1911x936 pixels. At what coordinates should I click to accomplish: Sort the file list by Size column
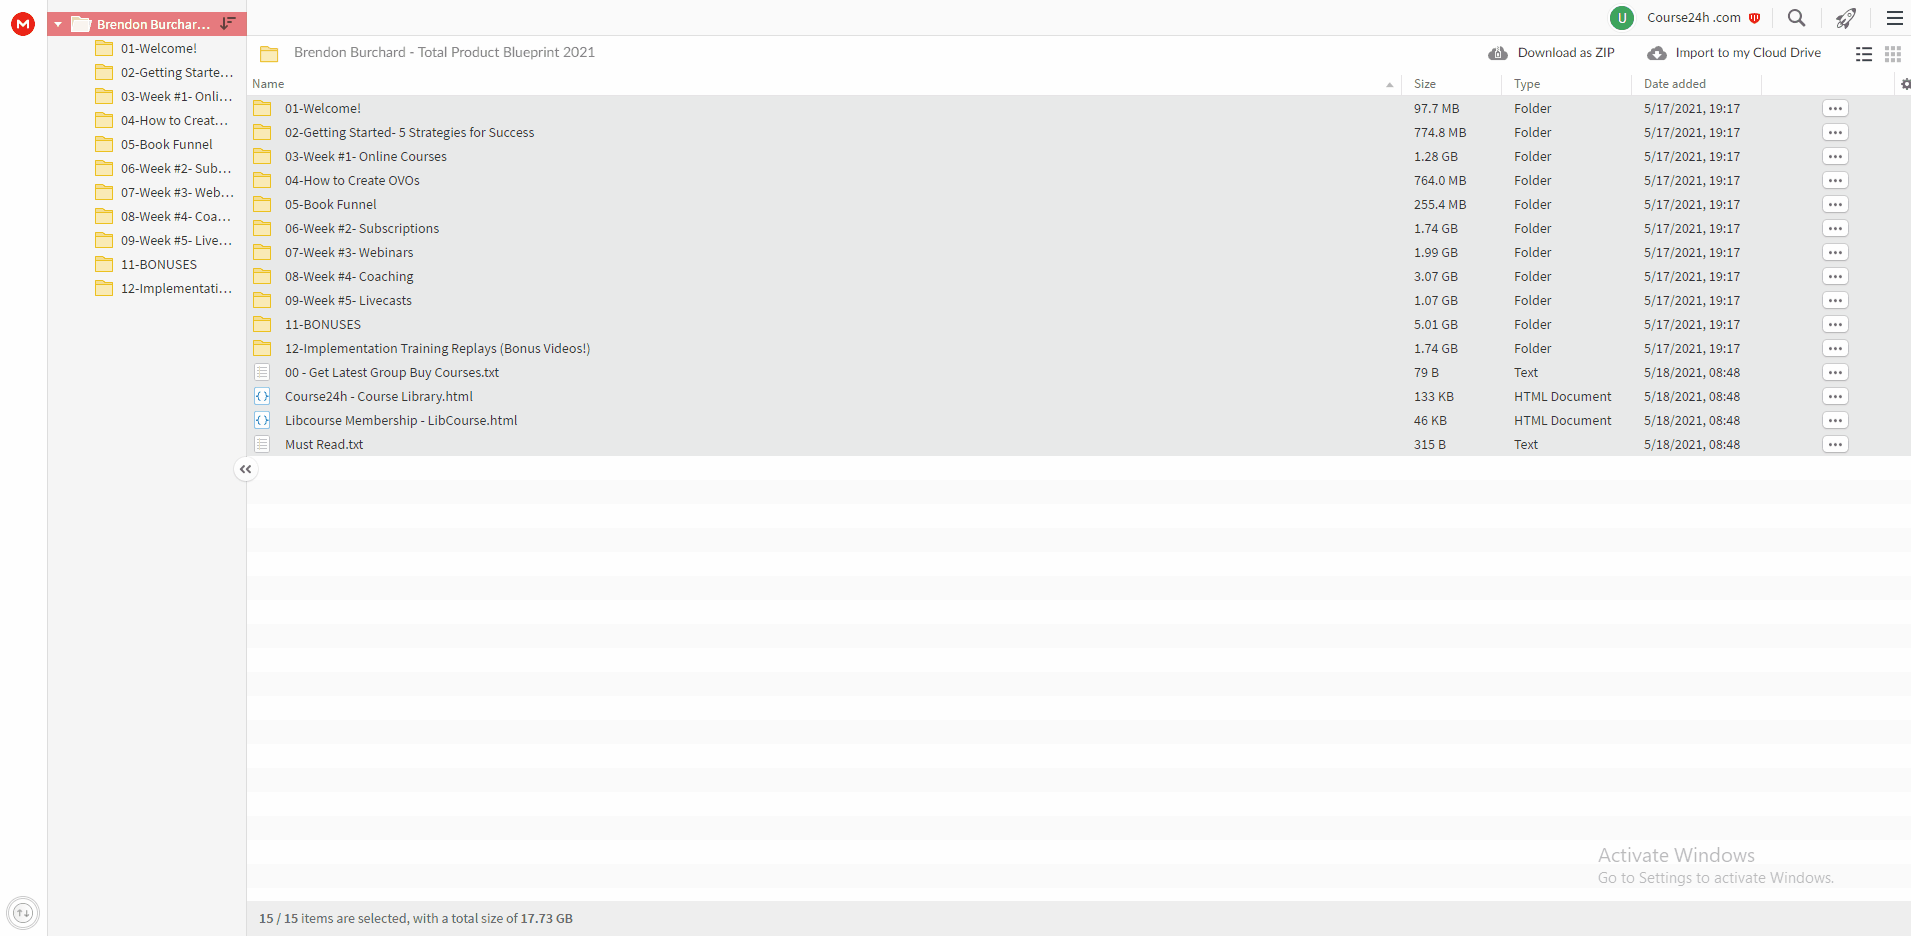[1425, 84]
